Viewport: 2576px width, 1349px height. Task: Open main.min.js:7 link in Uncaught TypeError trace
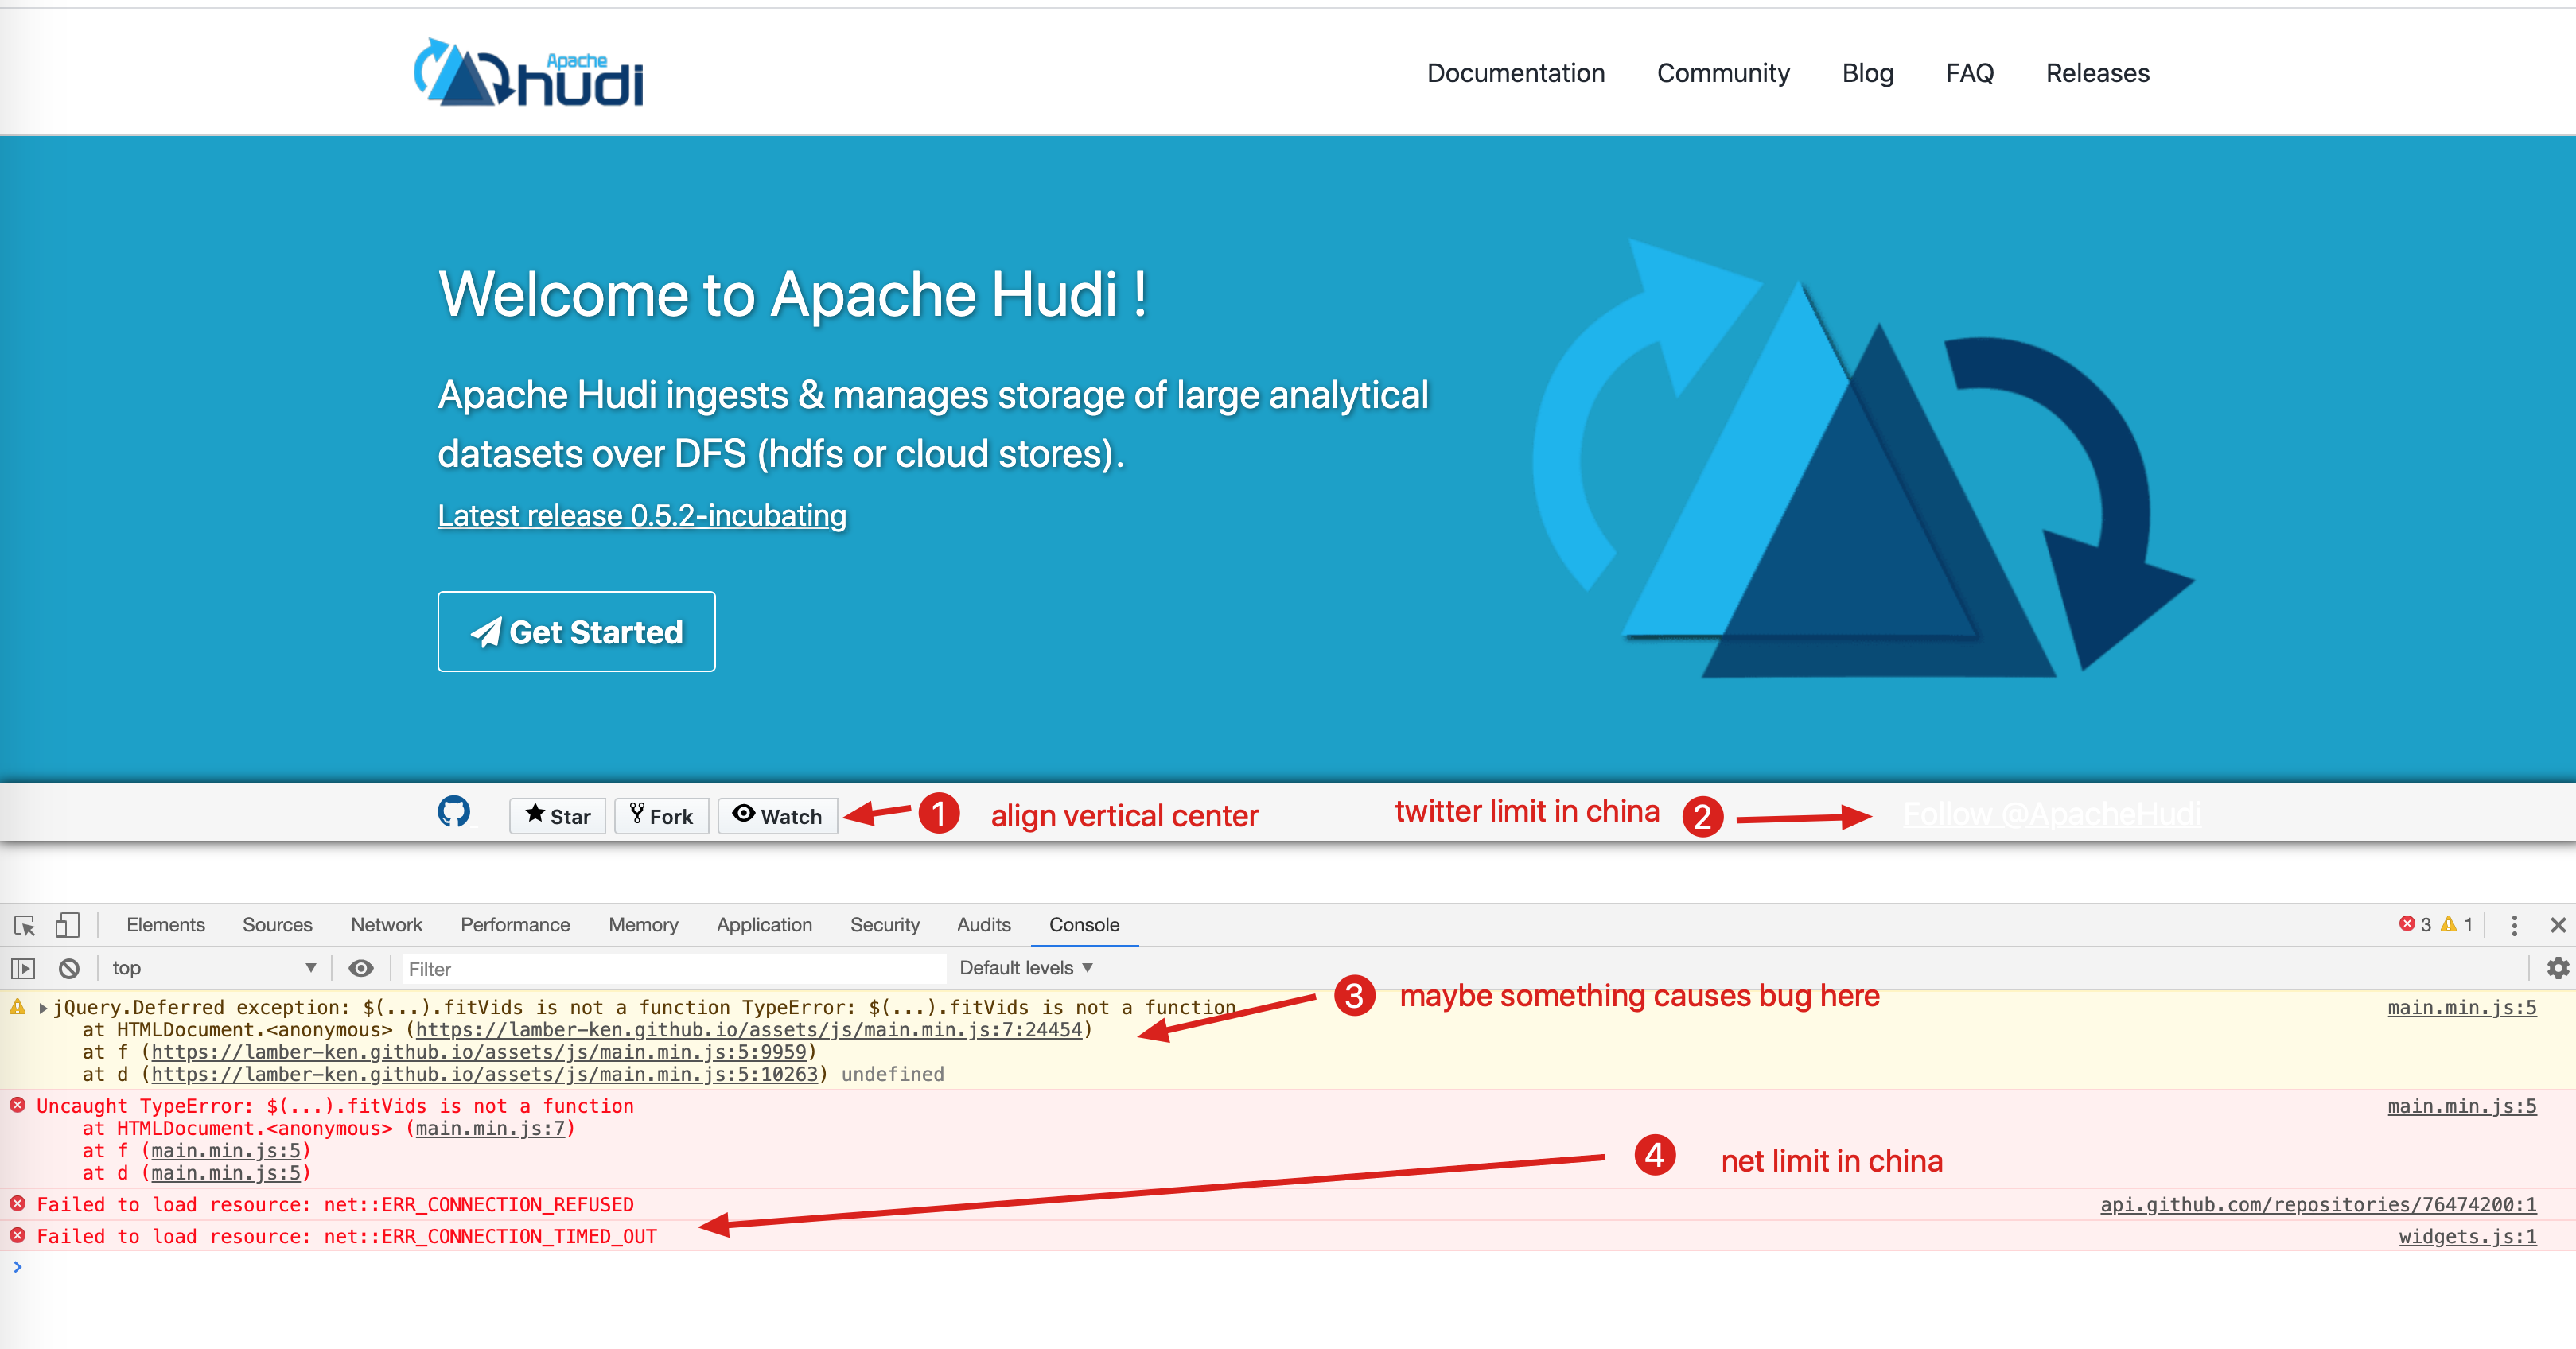pos(490,1128)
